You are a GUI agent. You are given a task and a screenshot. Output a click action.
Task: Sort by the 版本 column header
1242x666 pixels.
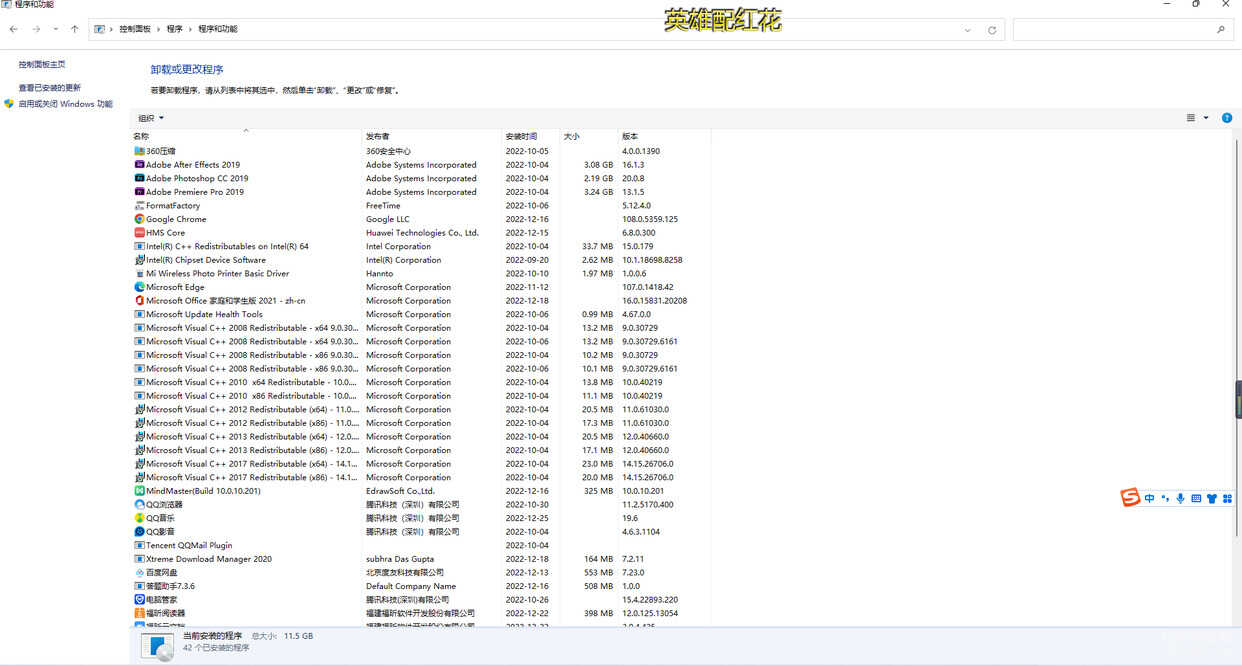[x=665, y=136]
